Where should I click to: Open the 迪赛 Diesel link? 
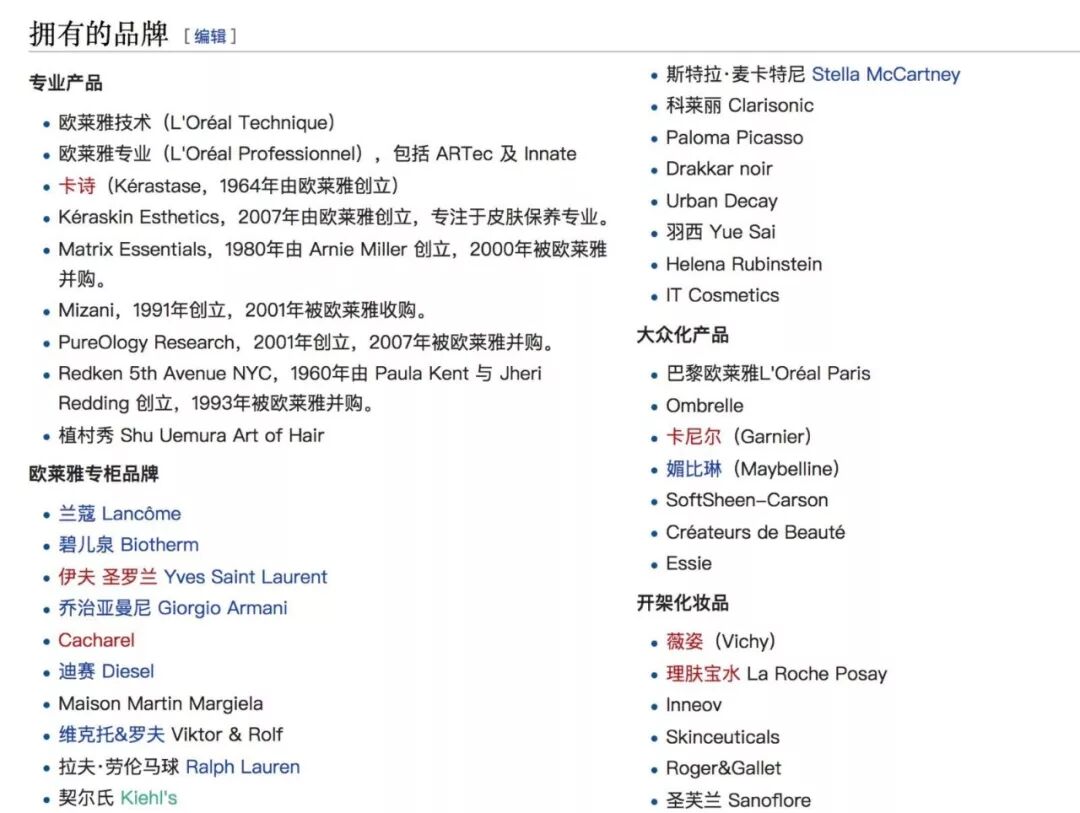click(x=107, y=670)
